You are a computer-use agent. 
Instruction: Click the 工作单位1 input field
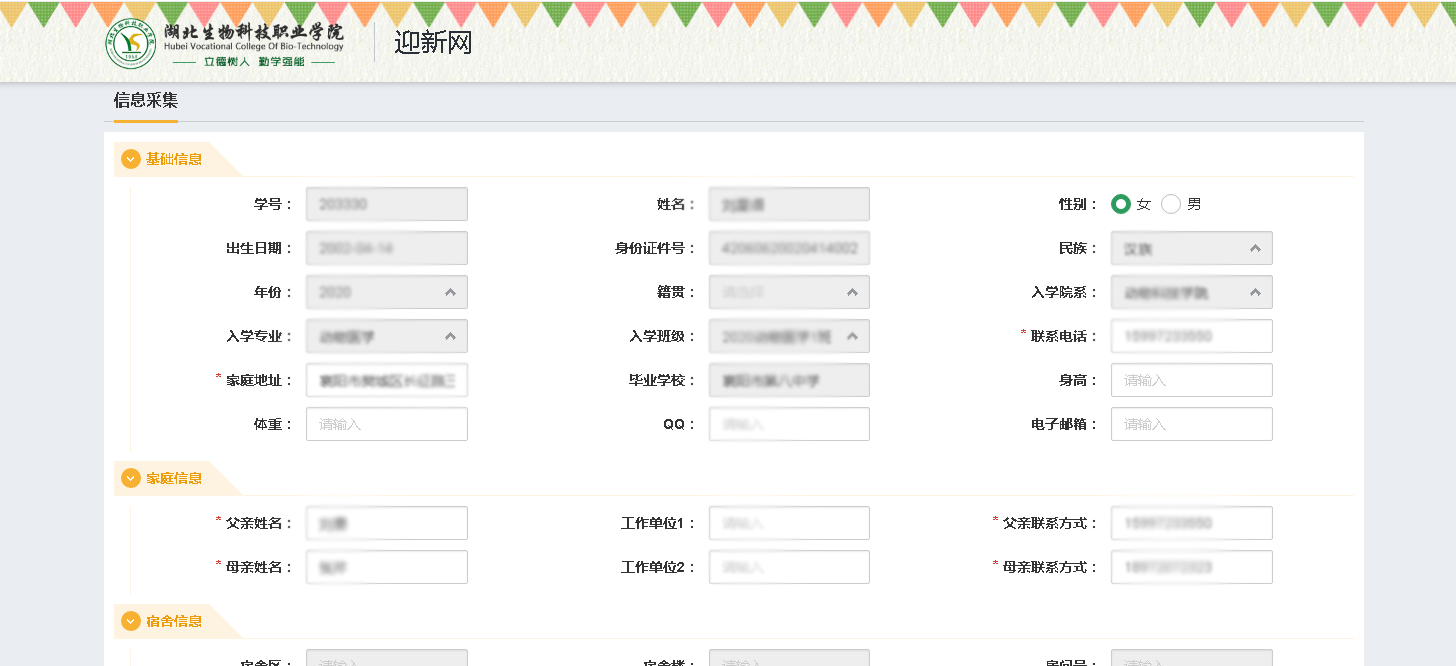point(788,523)
